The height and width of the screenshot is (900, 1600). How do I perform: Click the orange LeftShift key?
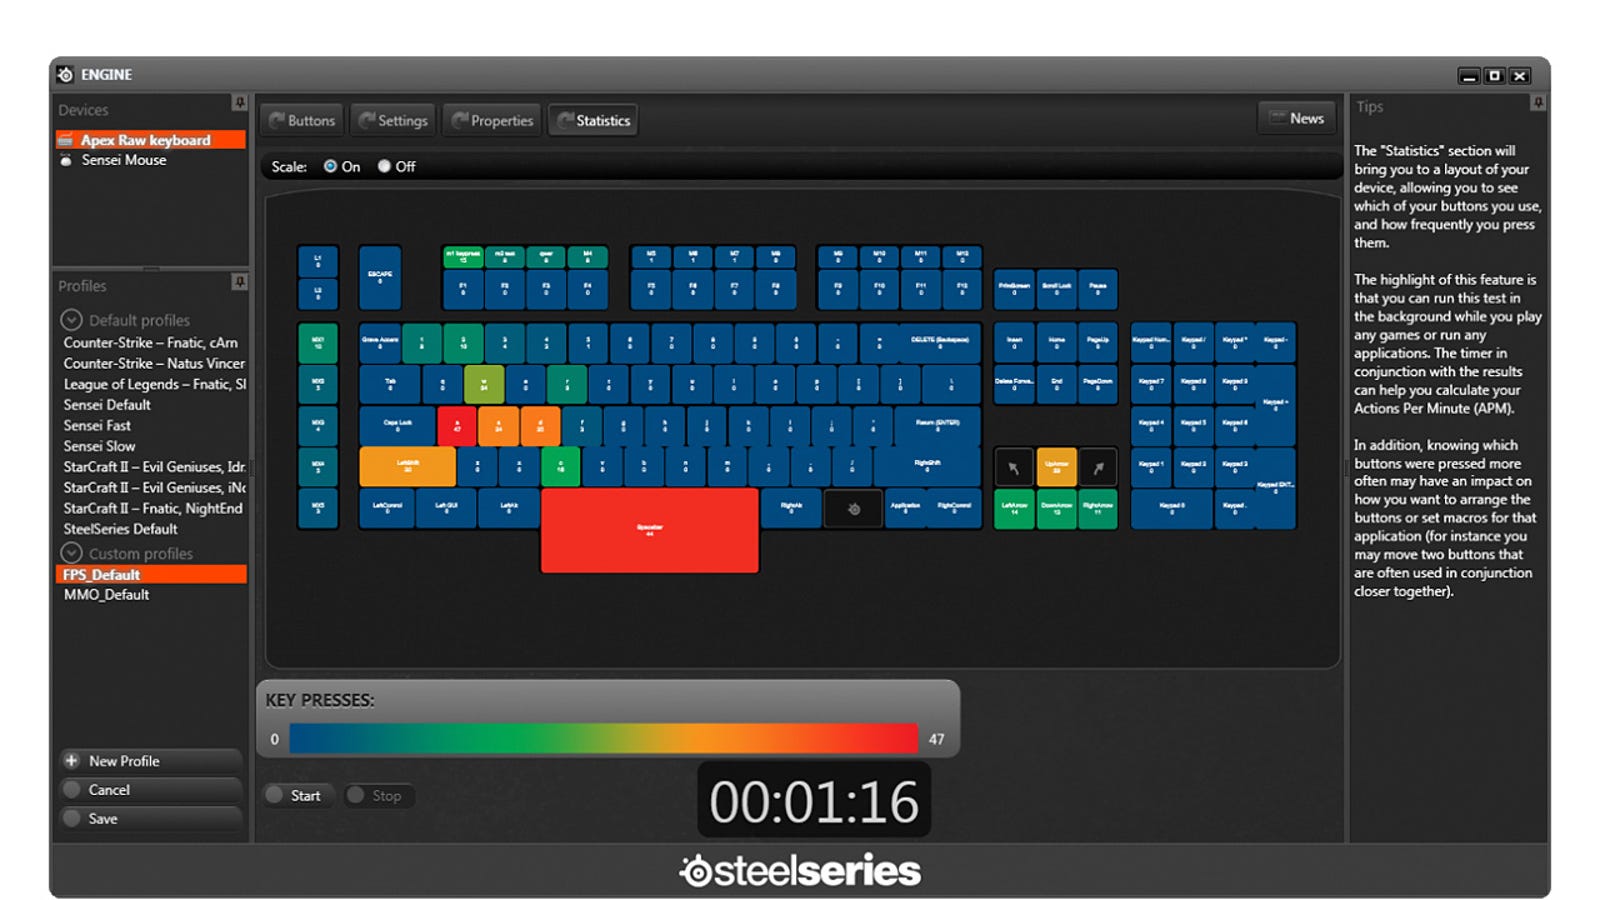point(407,467)
